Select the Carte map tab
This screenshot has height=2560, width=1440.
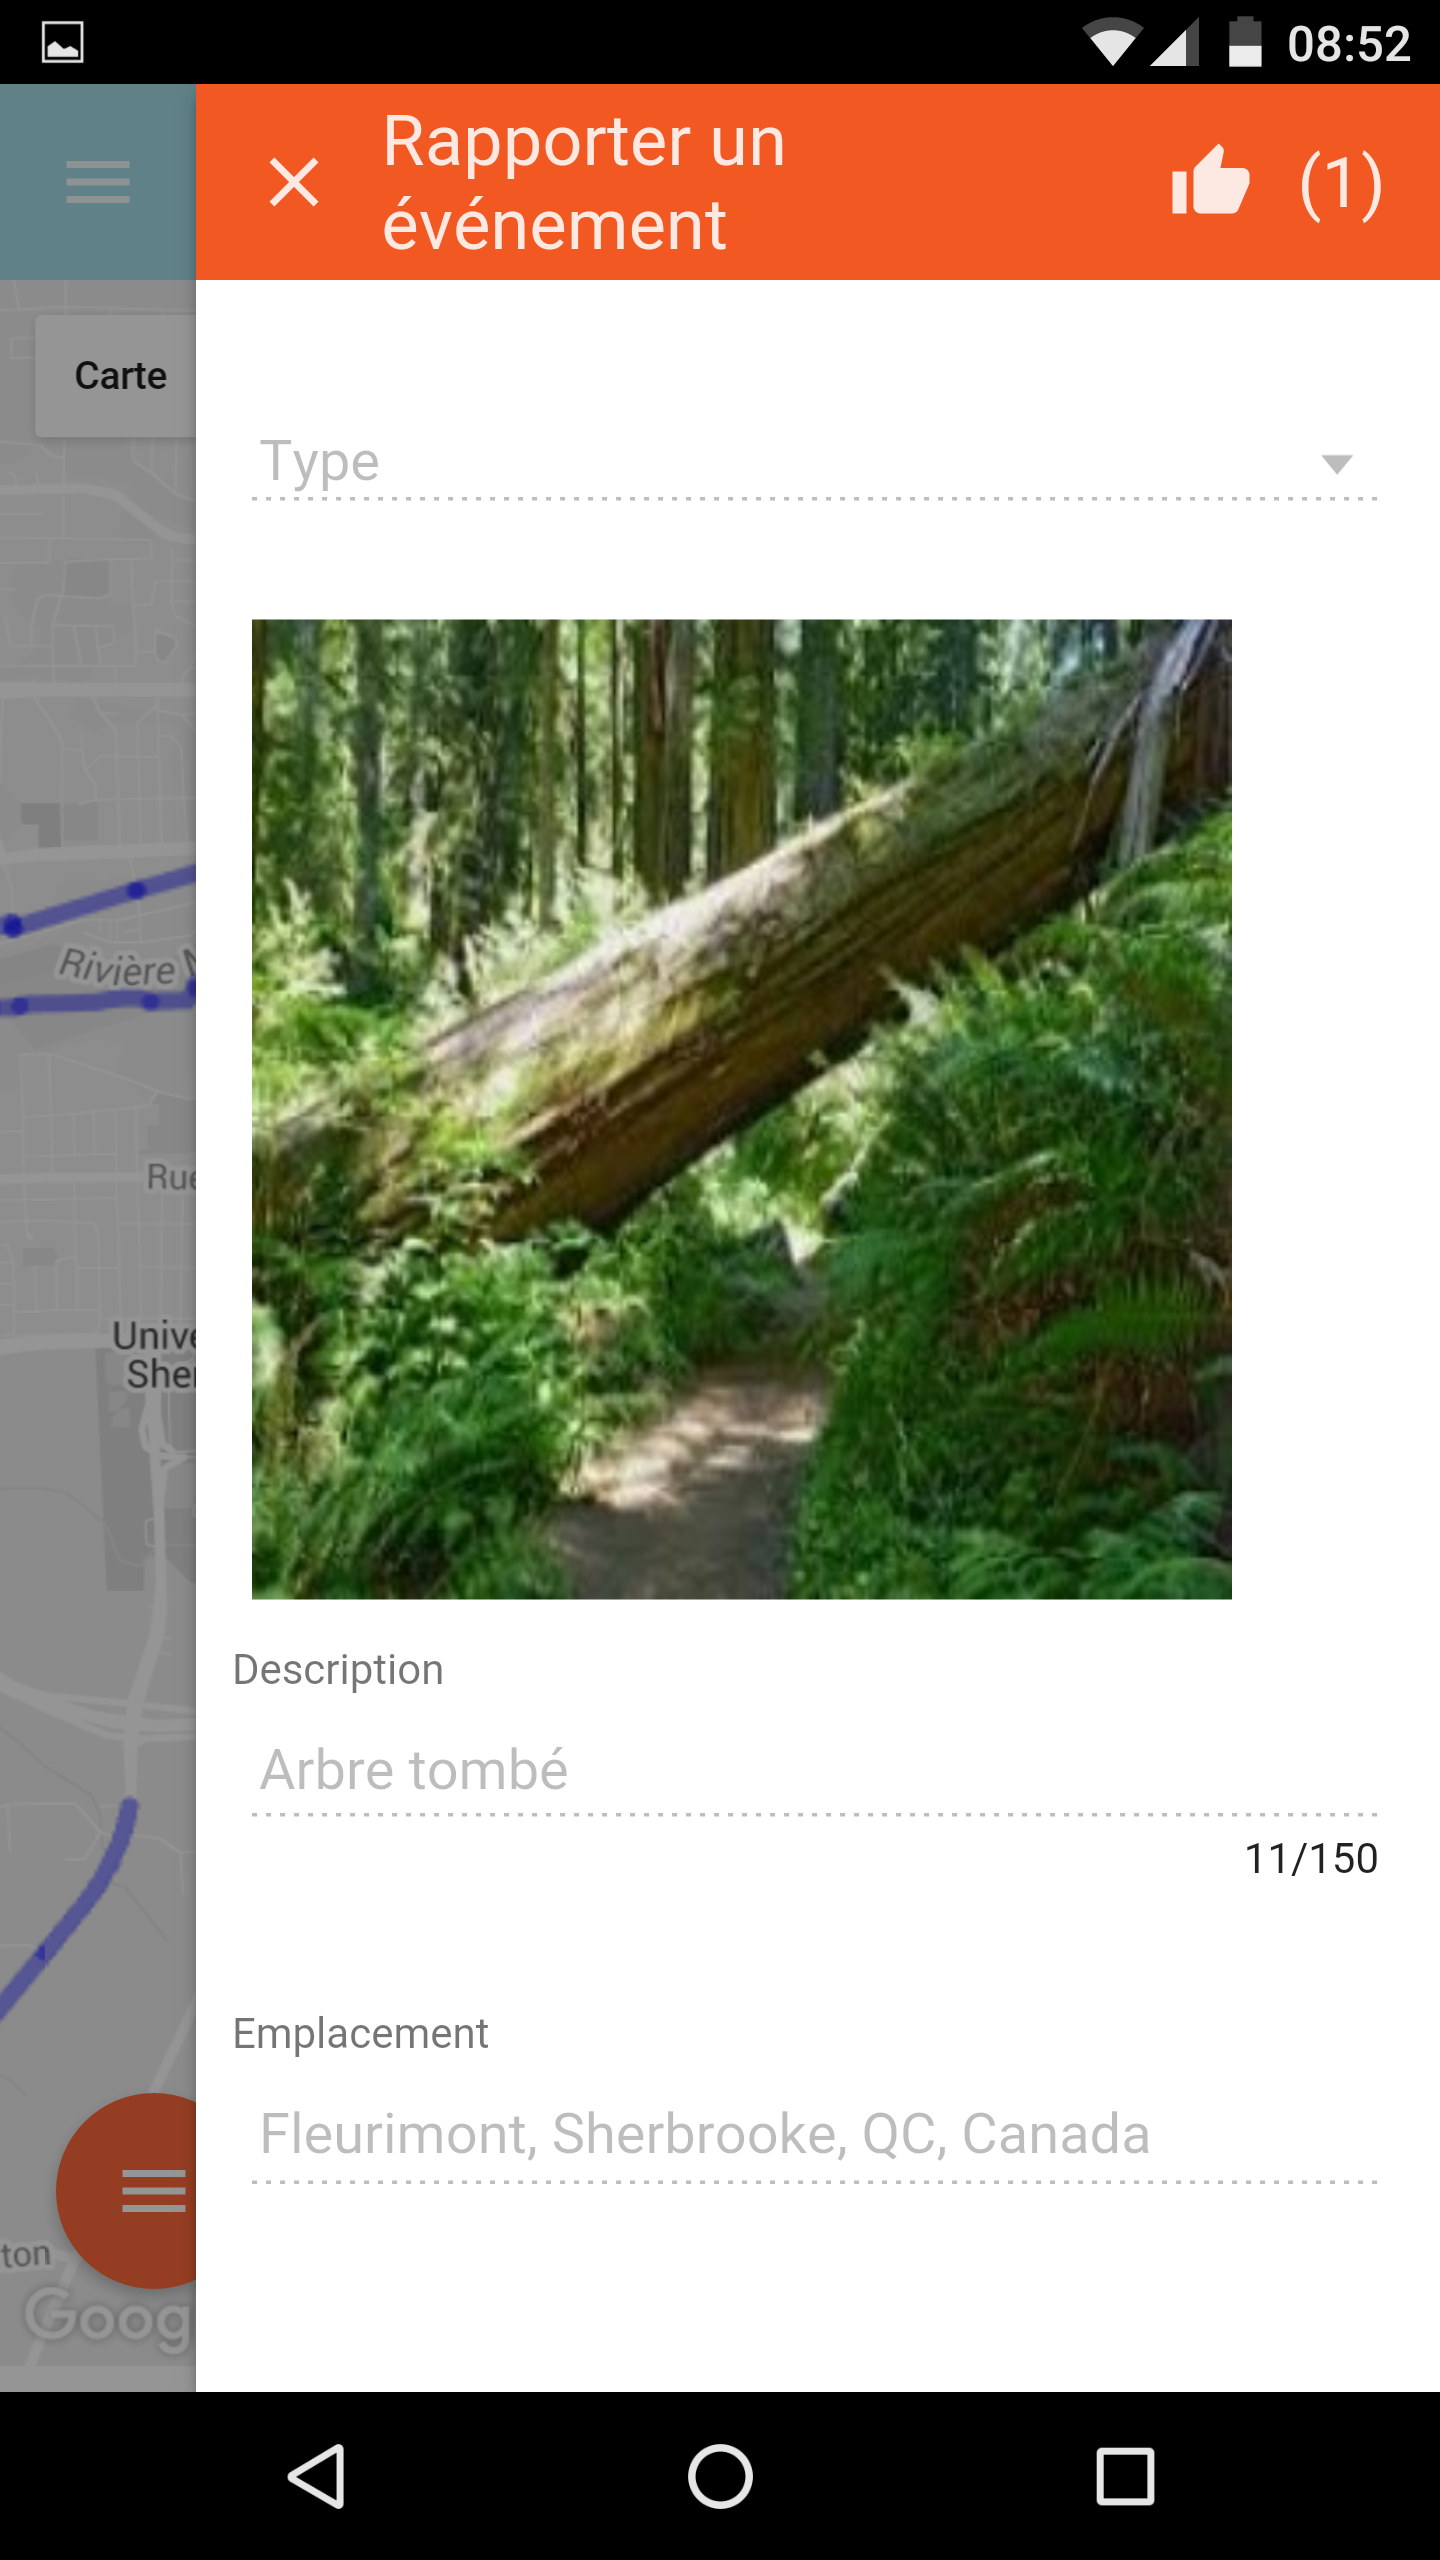pyautogui.click(x=118, y=376)
